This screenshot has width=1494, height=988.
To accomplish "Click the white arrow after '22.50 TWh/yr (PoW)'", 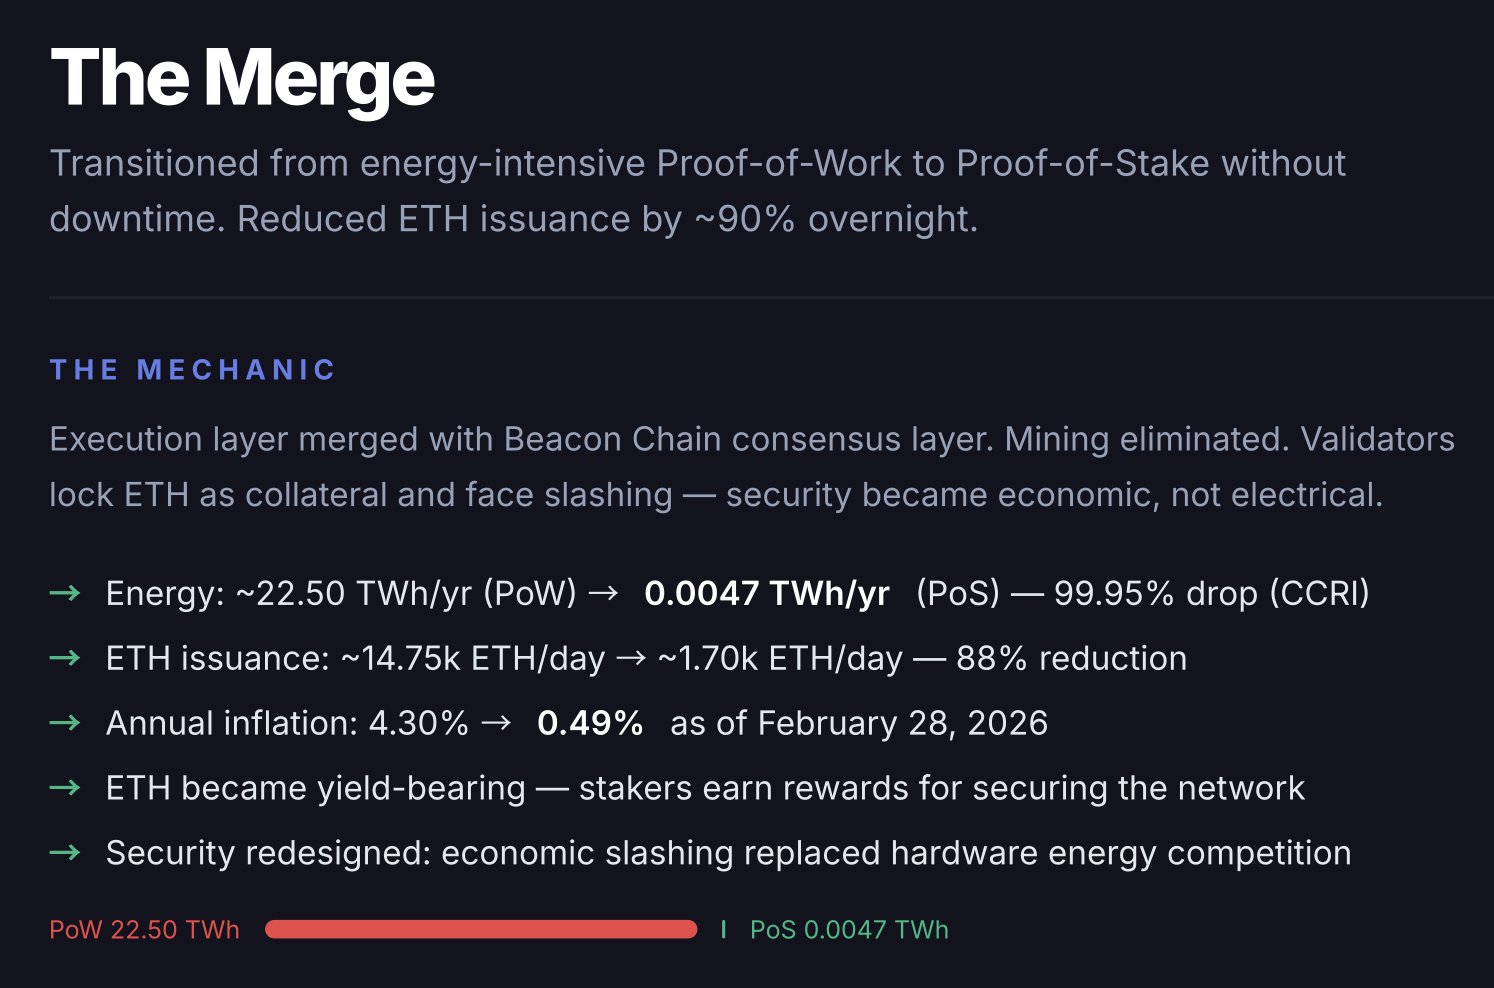I will (603, 593).
